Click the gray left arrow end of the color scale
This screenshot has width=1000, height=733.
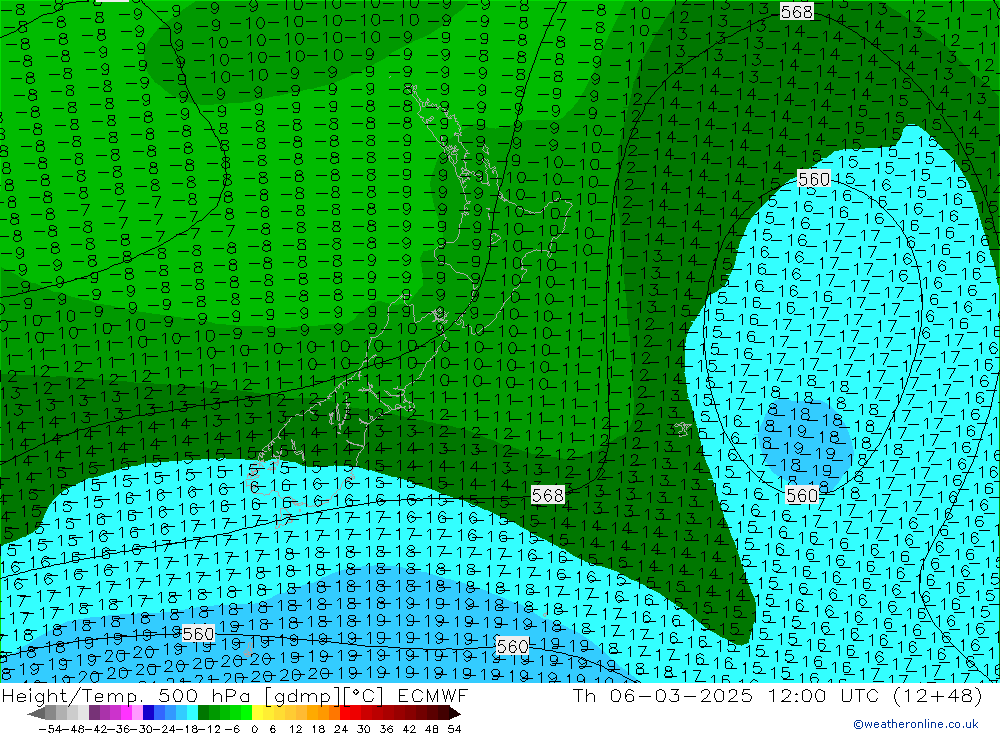click(x=37, y=713)
